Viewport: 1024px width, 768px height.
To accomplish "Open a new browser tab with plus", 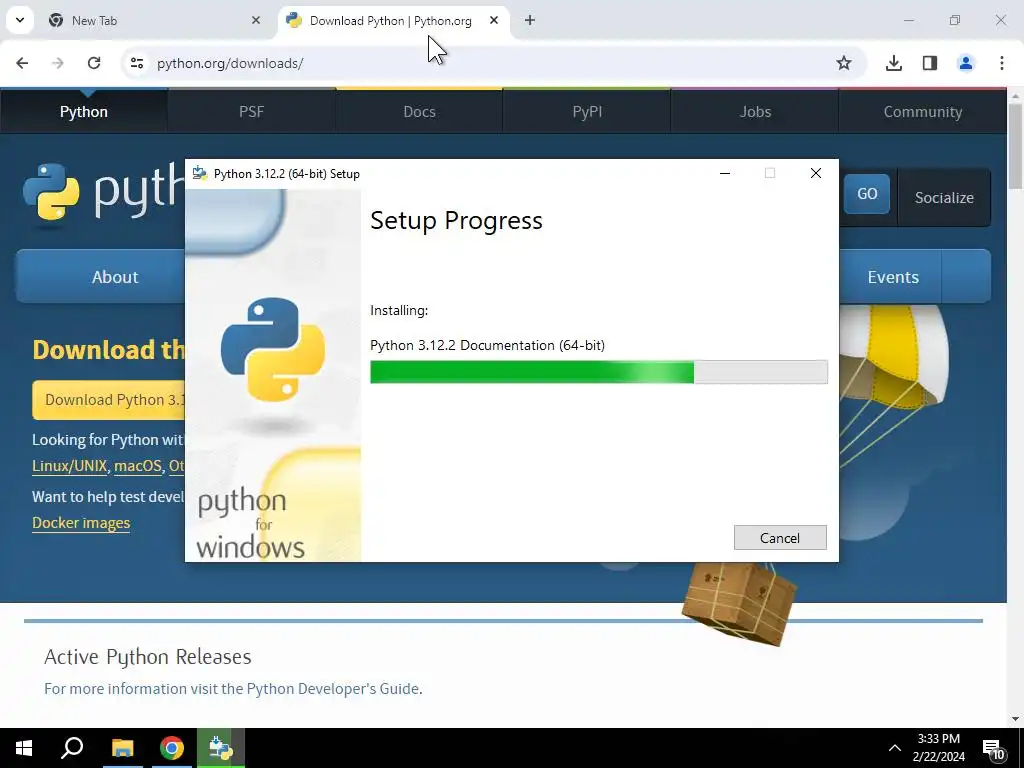I will (530, 20).
